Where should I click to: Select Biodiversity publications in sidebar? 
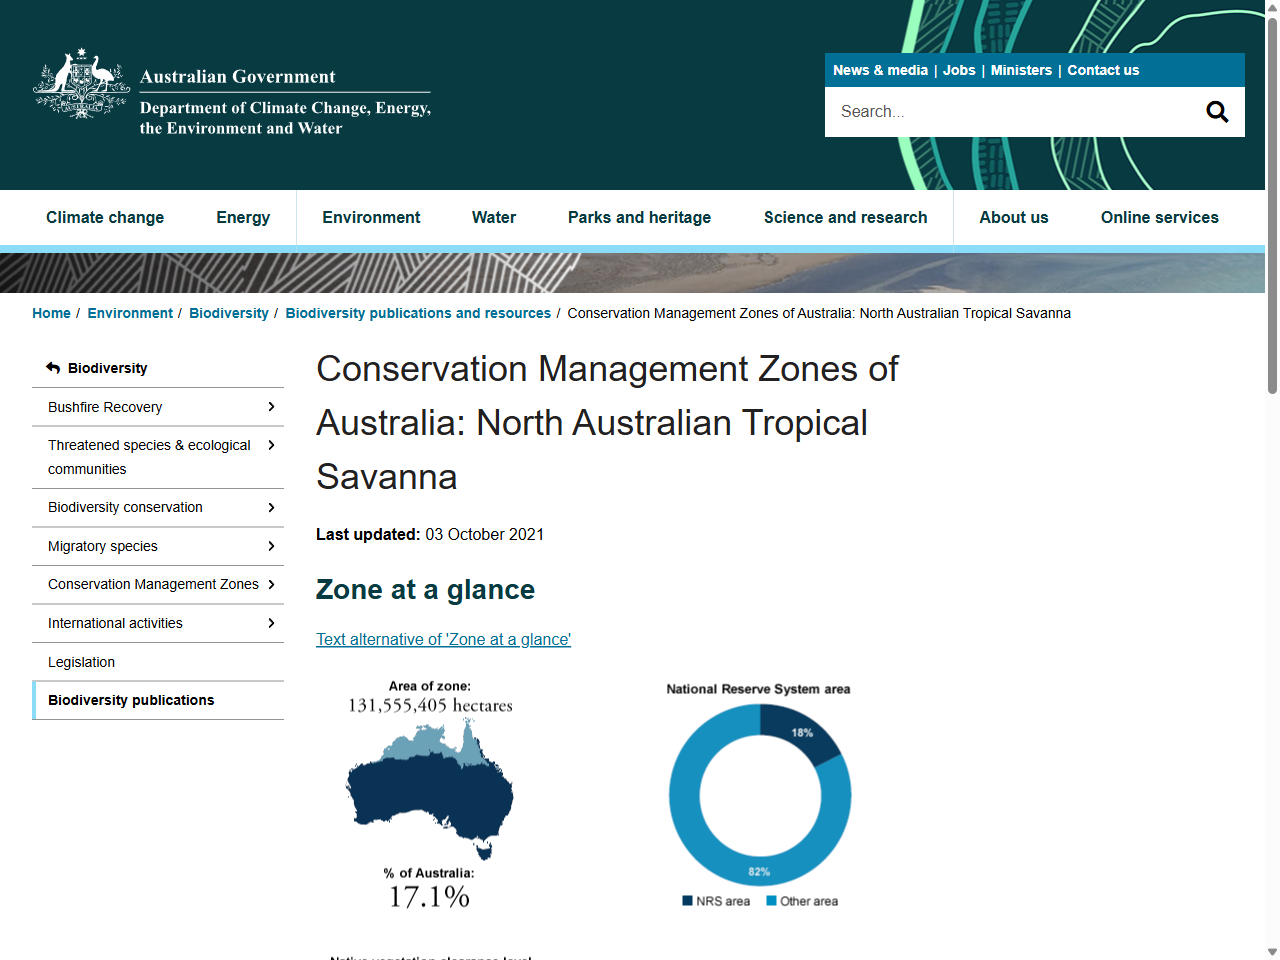click(131, 700)
